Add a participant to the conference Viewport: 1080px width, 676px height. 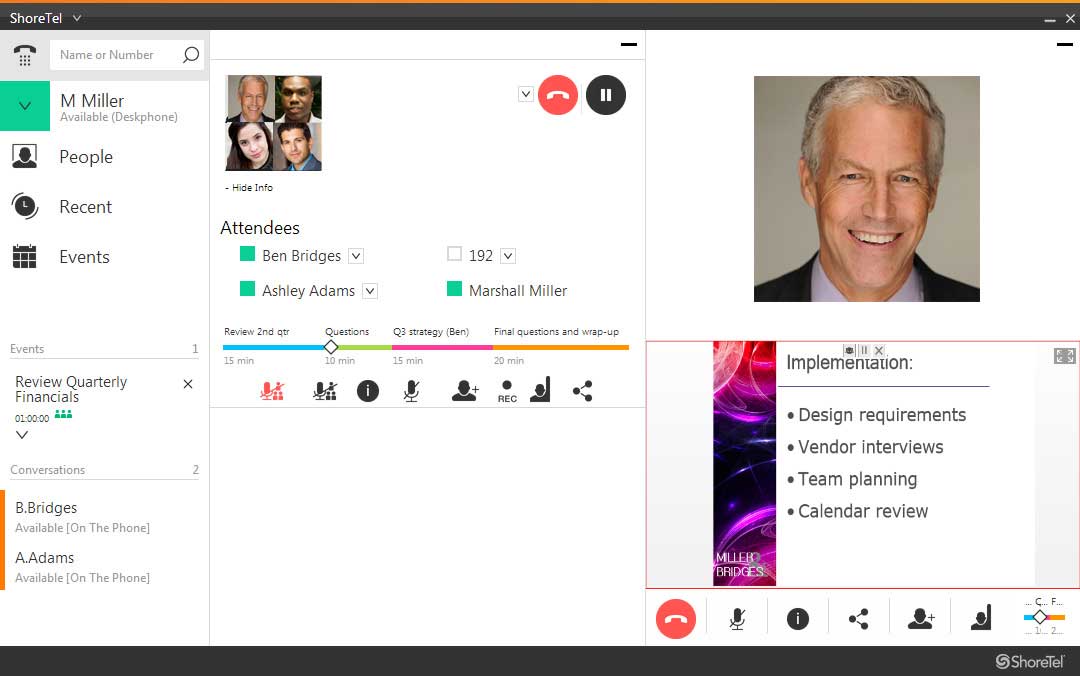point(464,391)
